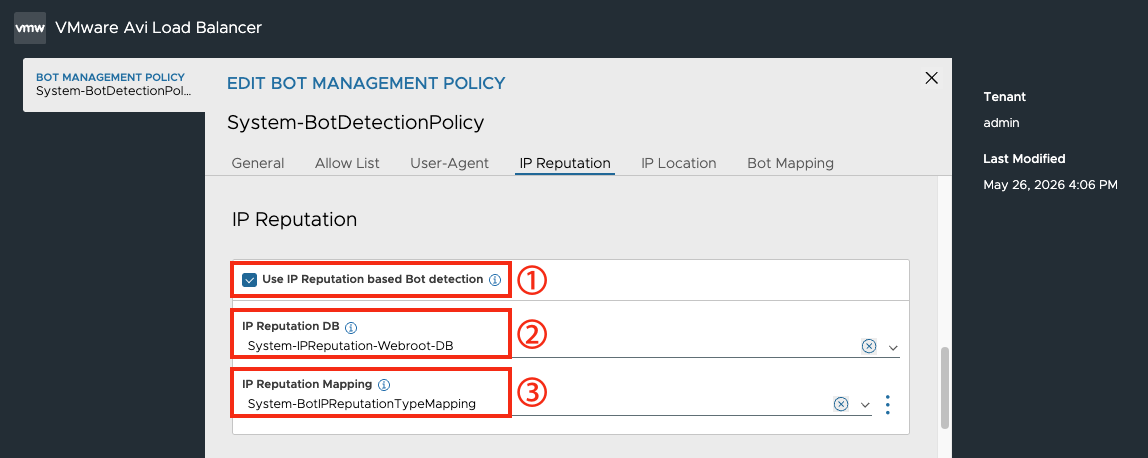
Task: Show info icon next to IP Reputation Mapping
Action: coord(384,385)
